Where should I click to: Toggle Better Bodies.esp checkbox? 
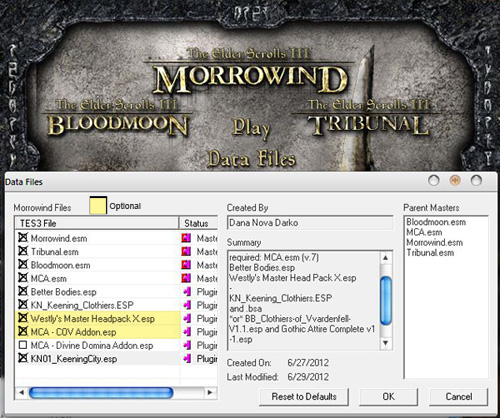coord(23,291)
